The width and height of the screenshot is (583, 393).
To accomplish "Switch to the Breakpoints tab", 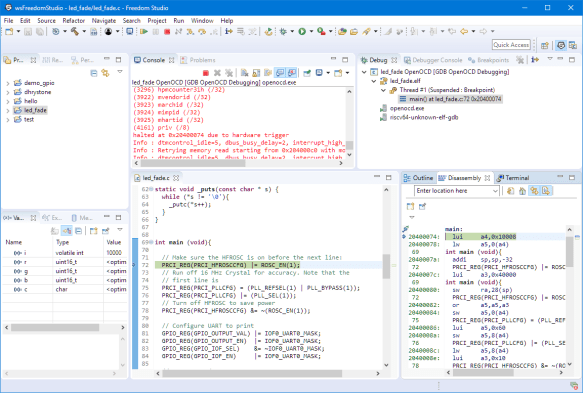I will click(x=489, y=60).
